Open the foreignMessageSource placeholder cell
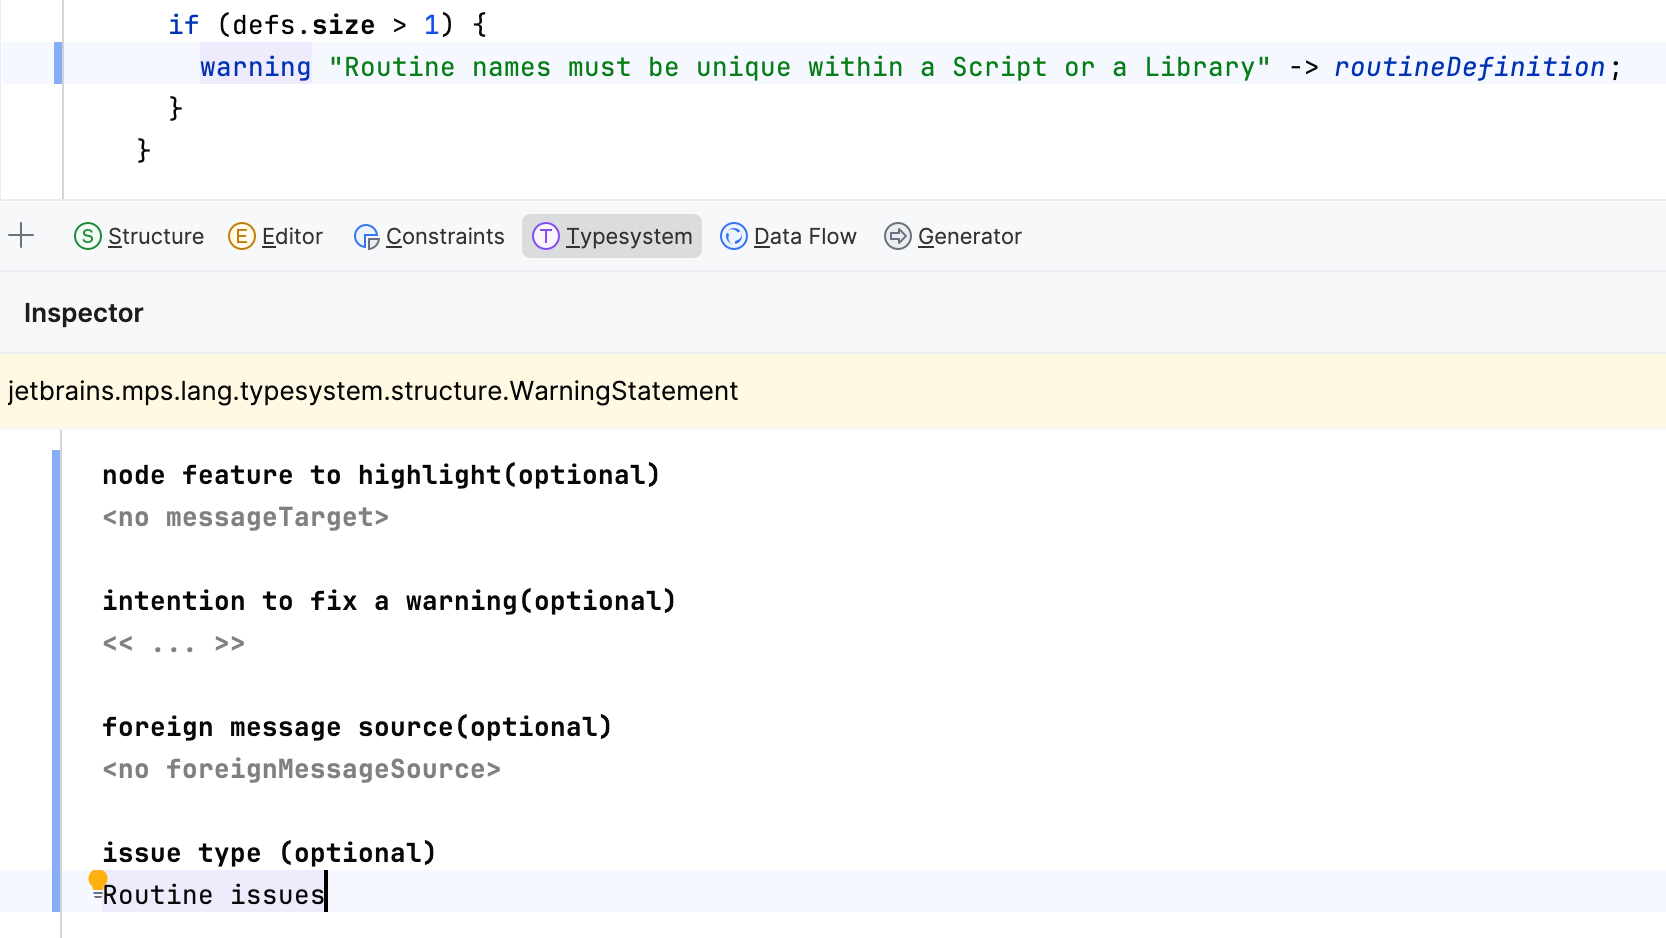This screenshot has width=1666, height=938. click(x=301, y=769)
